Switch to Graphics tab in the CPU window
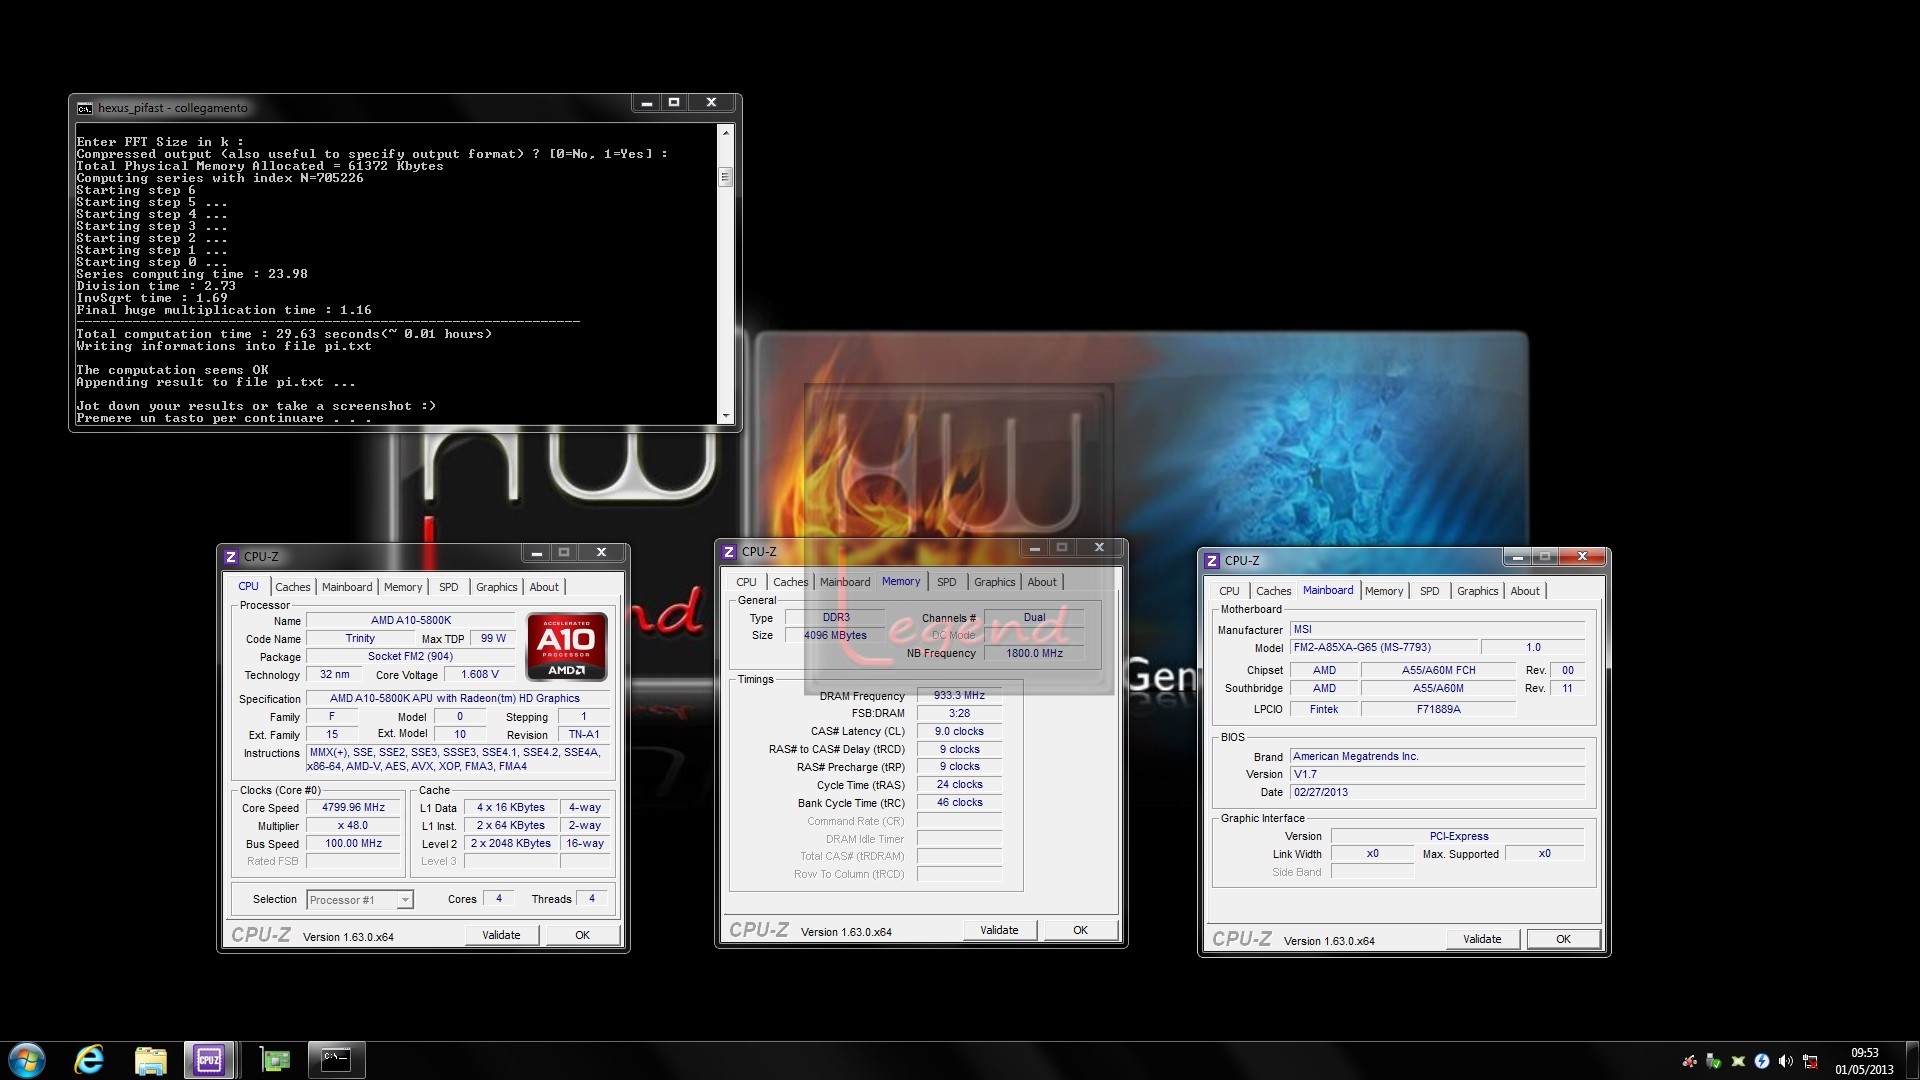Image resolution: width=1920 pixels, height=1080 pixels. (x=497, y=587)
